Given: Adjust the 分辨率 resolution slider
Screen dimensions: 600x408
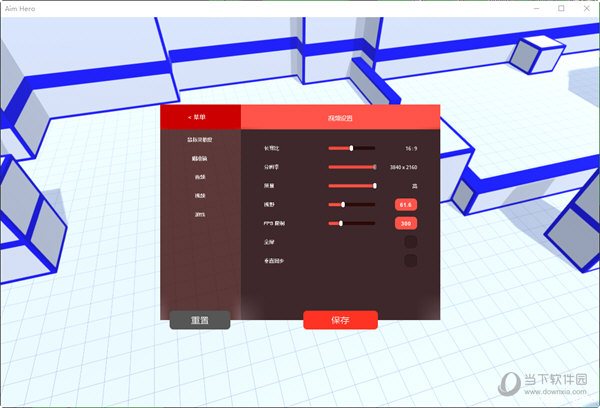Looking at the screenshot, I should pyautogui.click(x=352, y=167).
